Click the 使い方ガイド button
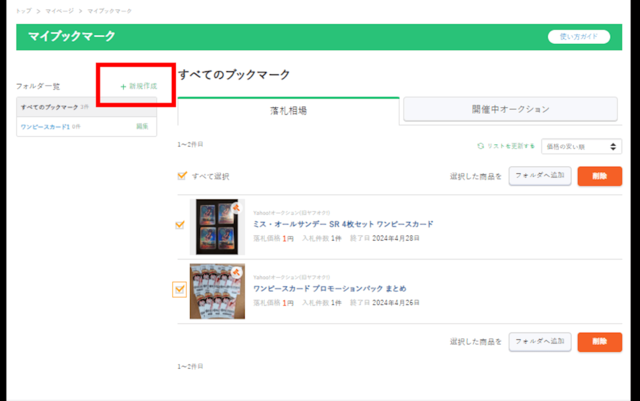Image resolution: width=640 pixels, height=401 pixels. click(578, 37)
